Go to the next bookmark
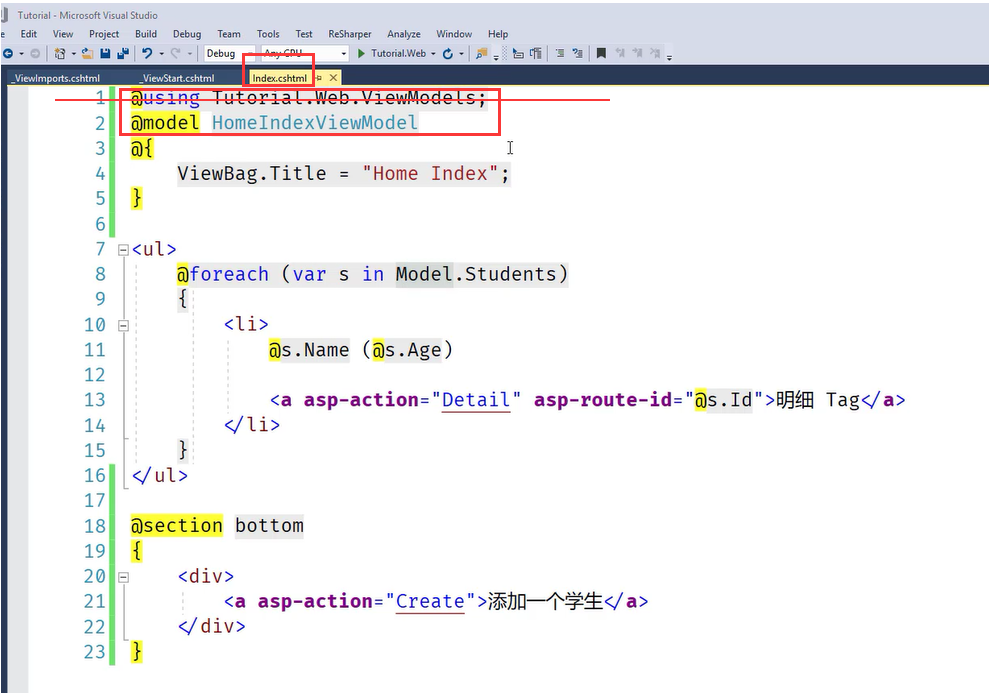The height and width of the screenshot is (694, 990). pos(637,54)
